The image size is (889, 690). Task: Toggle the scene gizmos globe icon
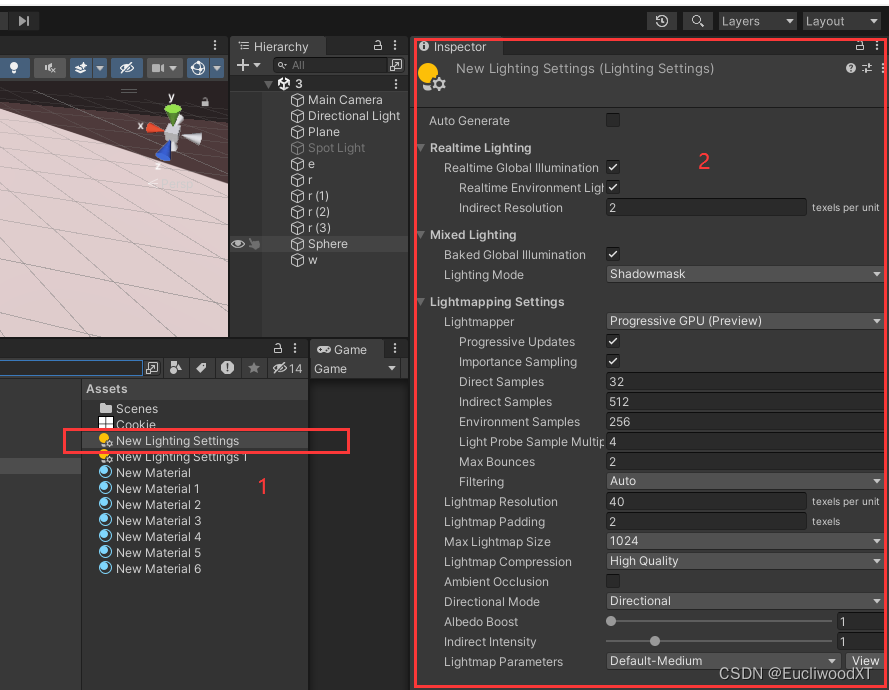point(197,68)
